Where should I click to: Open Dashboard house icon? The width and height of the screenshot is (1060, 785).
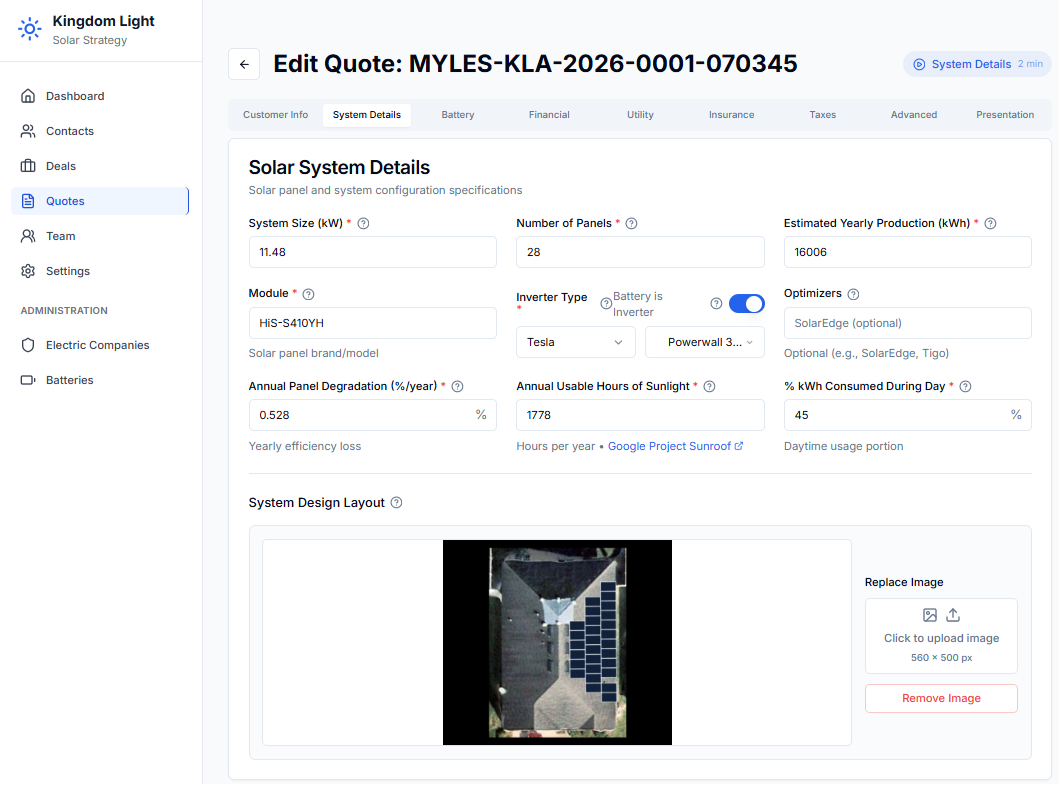(x=28, y=96)
